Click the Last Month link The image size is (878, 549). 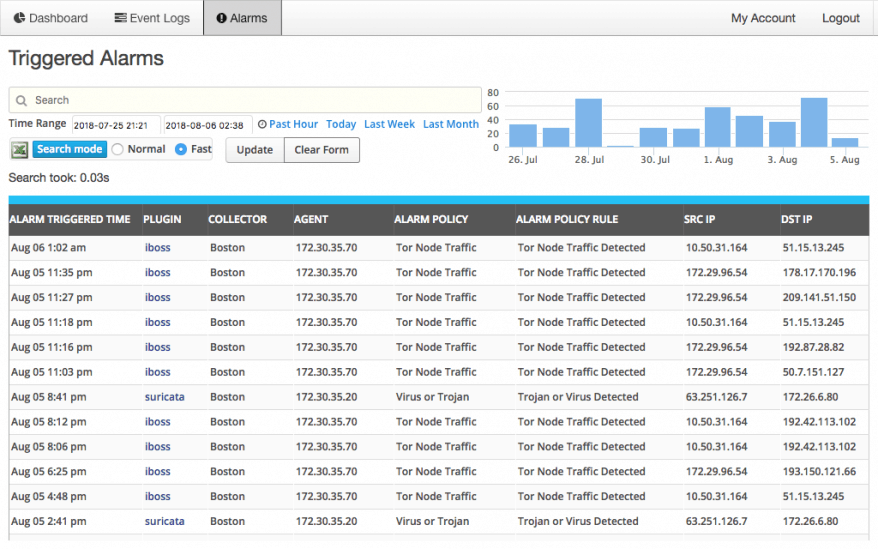451,124
